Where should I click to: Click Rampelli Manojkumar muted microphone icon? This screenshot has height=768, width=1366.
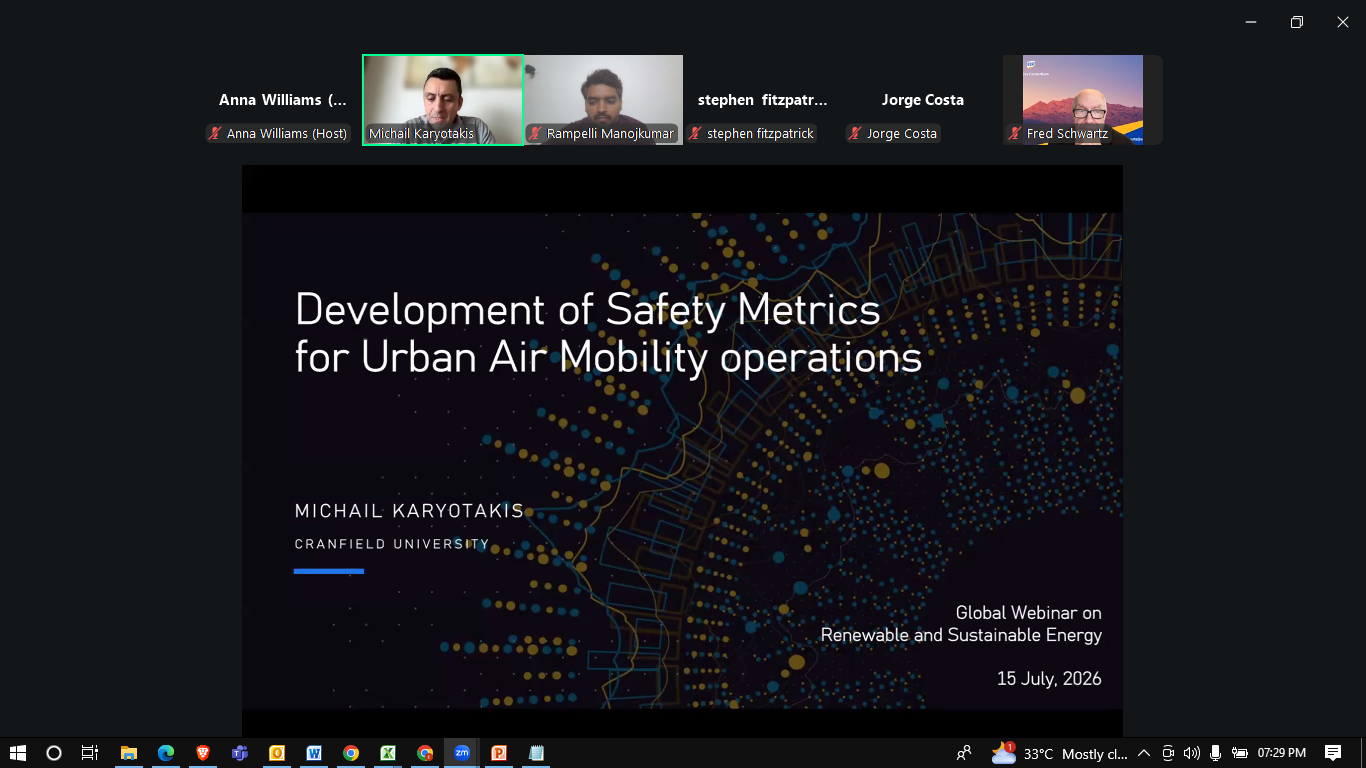[x=535, y=133]
